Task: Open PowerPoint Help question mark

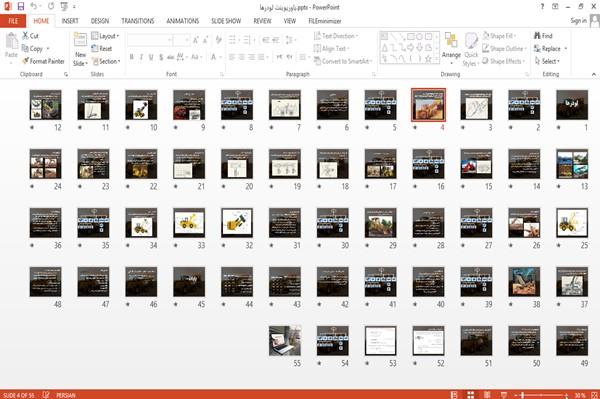Action: coord(542,7)
